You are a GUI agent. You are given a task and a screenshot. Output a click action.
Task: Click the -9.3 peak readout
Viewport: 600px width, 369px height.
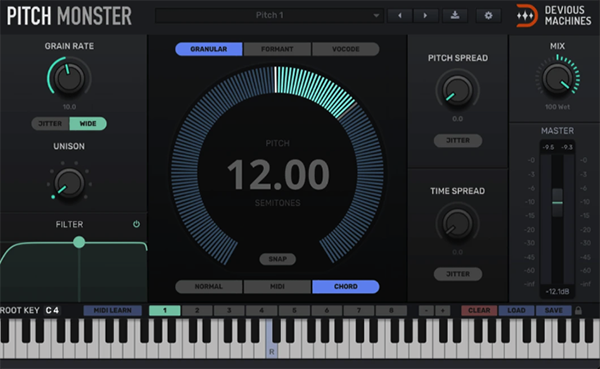tap(567, 147)
